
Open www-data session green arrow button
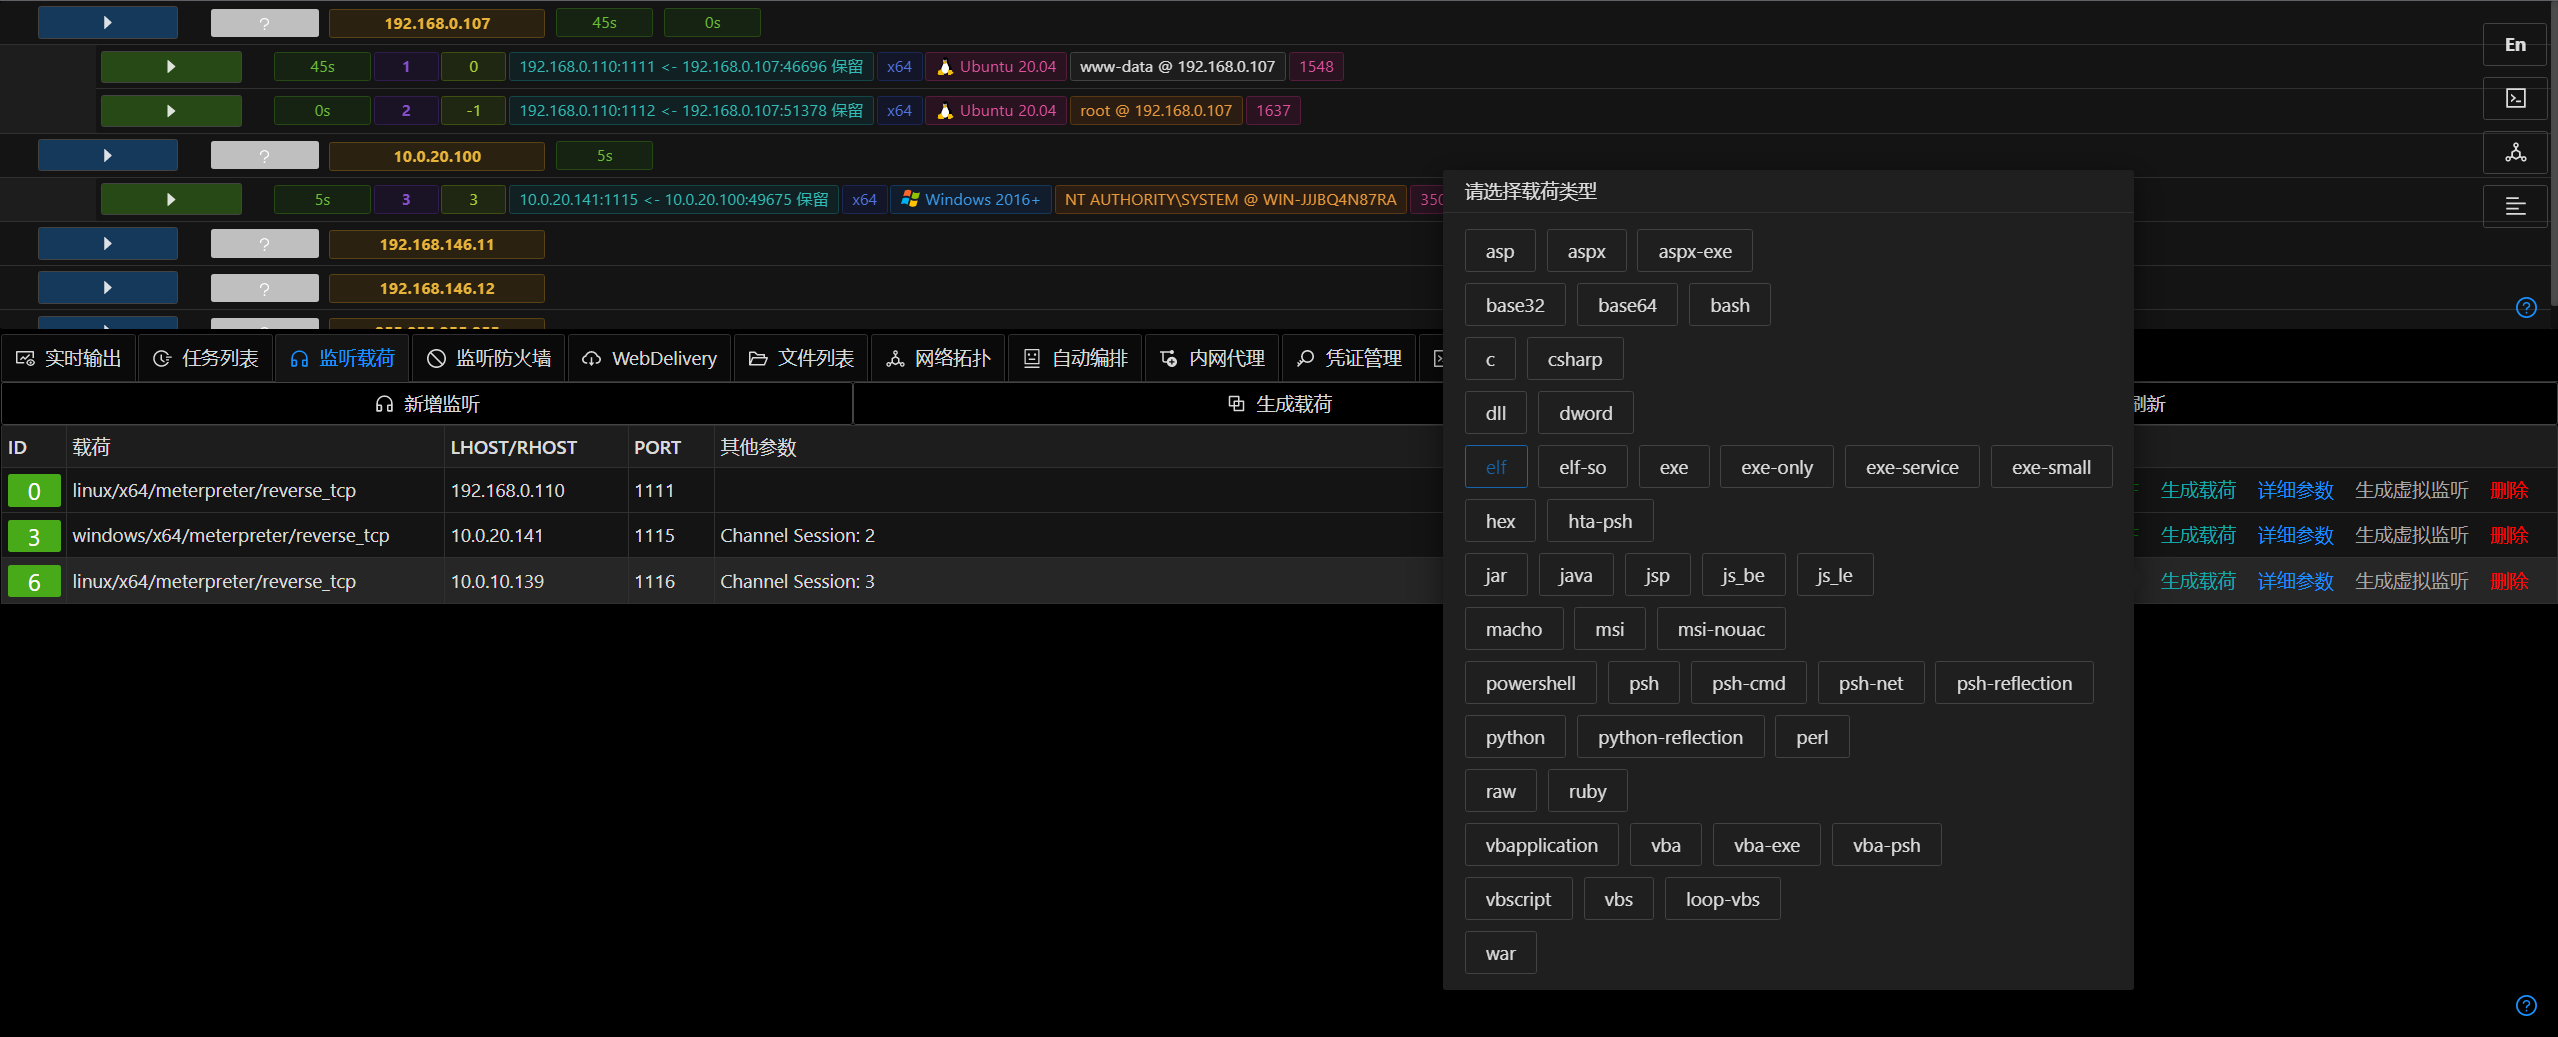point(171,66)
